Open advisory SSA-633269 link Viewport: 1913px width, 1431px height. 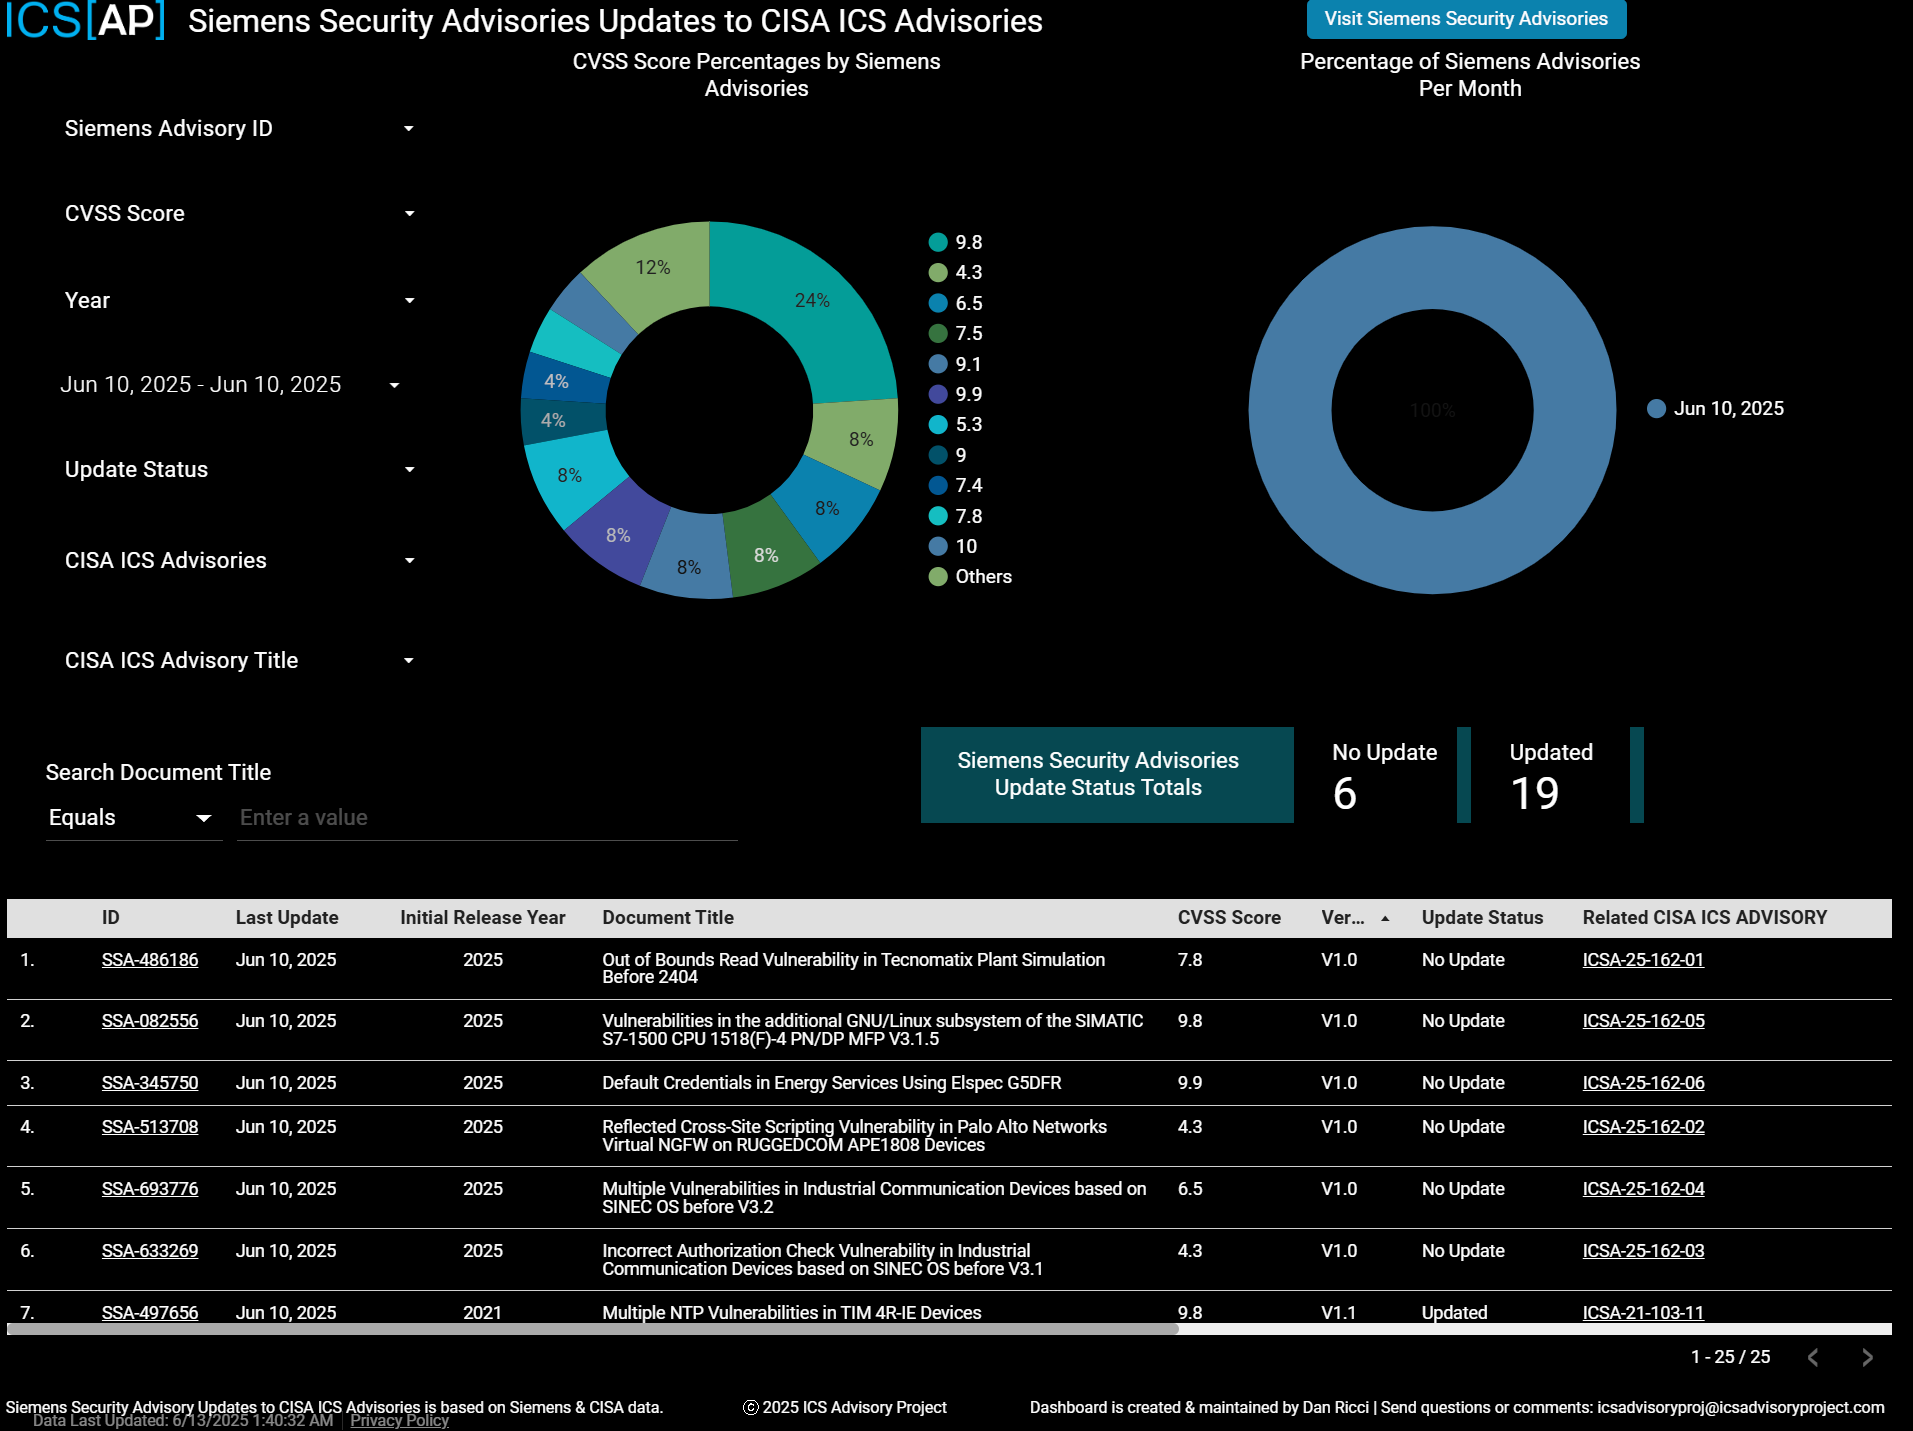pos(150,1251)
